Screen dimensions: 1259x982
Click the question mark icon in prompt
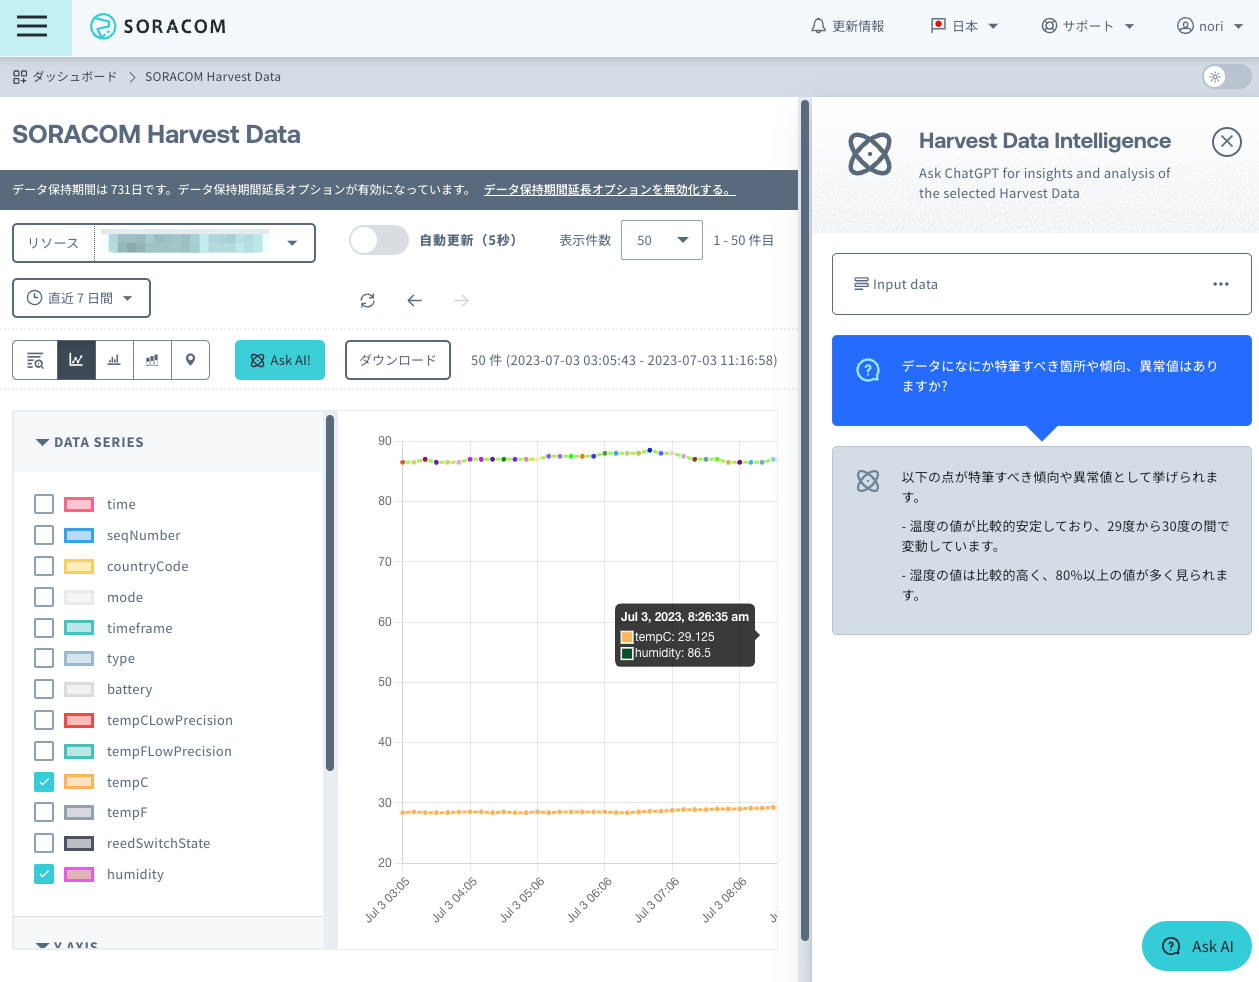click(868, 370)
